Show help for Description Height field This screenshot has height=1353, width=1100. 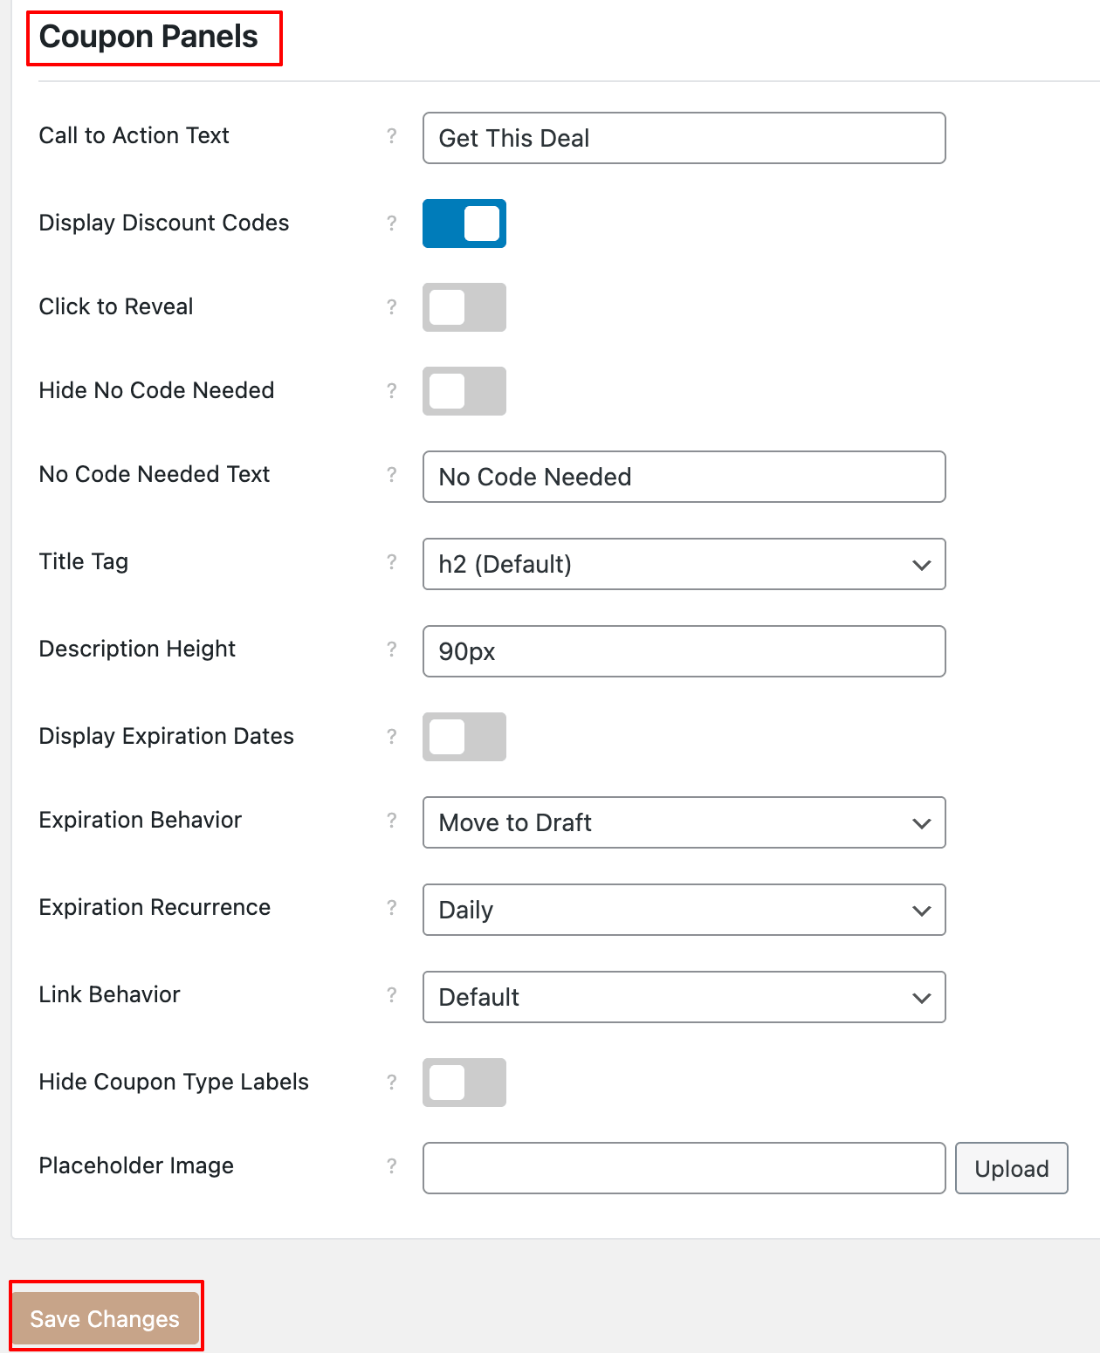391,650
